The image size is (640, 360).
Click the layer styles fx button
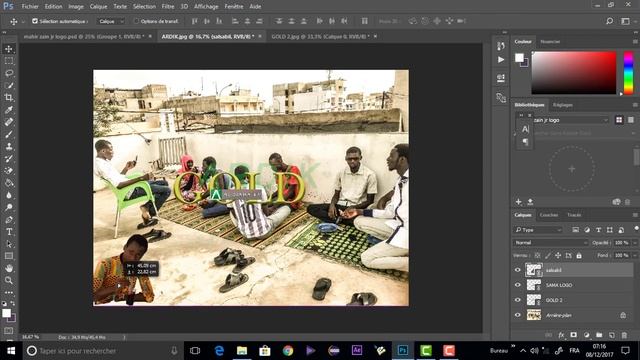click(x=561, y=335)
